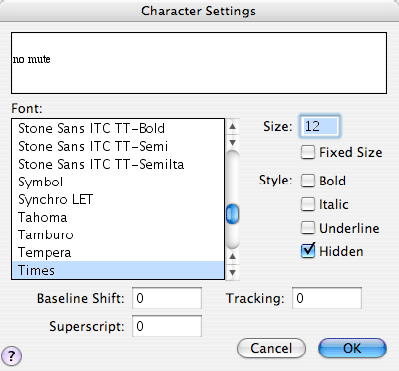This screenshot has width=399, height=371.
Task: Click the font list bottom scroll-down arrow
Action: point(233,272)
